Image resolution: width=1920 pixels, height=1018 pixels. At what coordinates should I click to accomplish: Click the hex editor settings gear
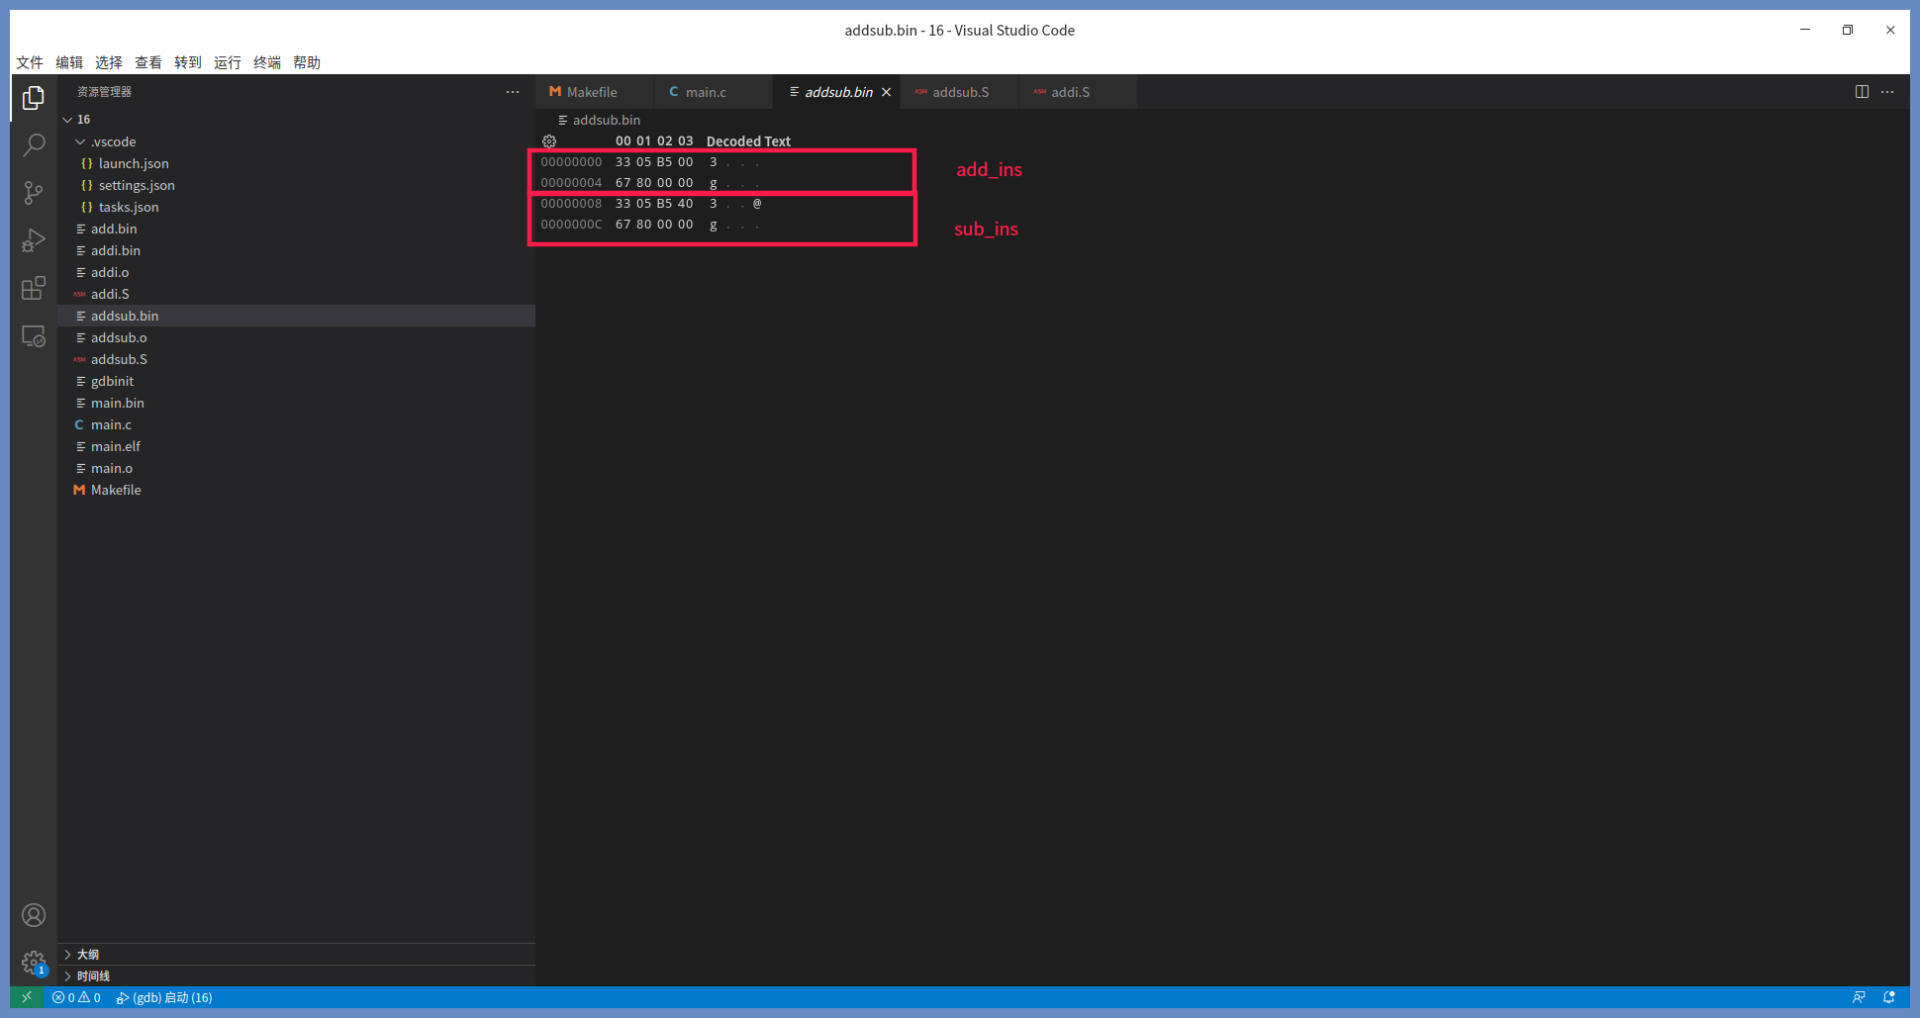click(x=549, y=142)
